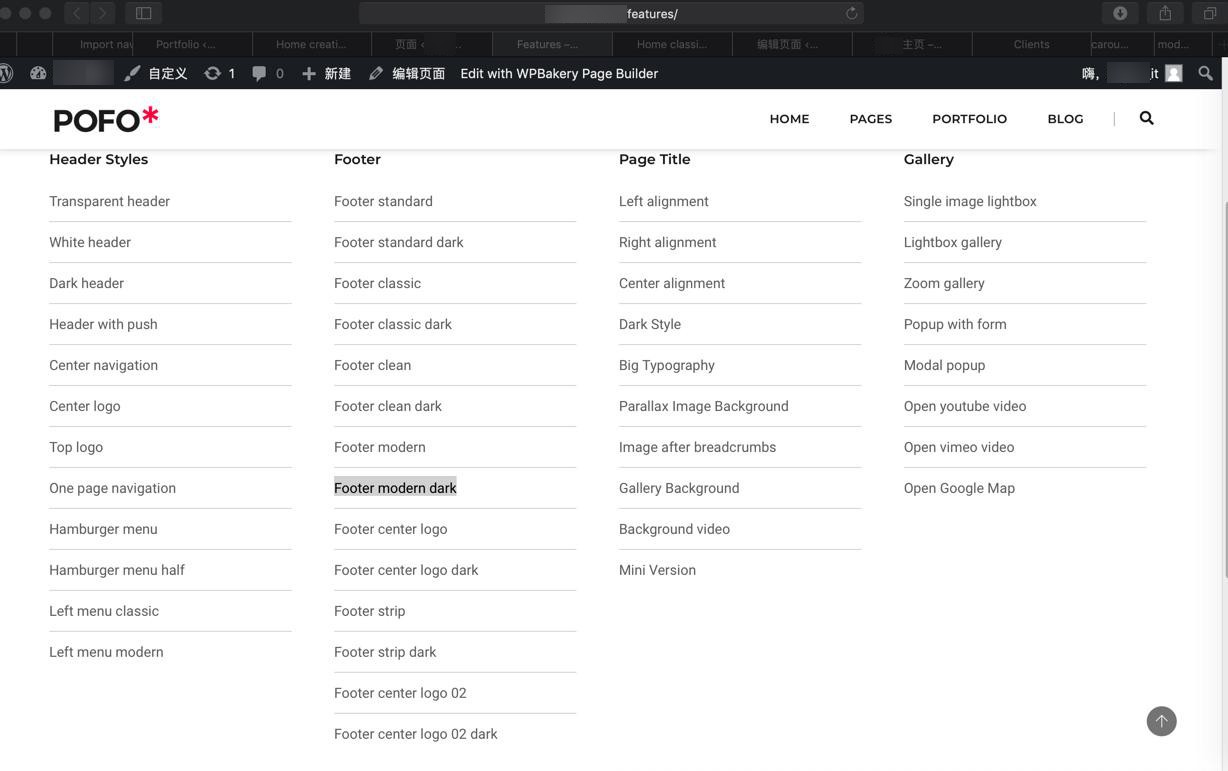The height and width of the screenshot is (771, 1228).
Task: Open the dashboard gauge icon
Action: 38,73
